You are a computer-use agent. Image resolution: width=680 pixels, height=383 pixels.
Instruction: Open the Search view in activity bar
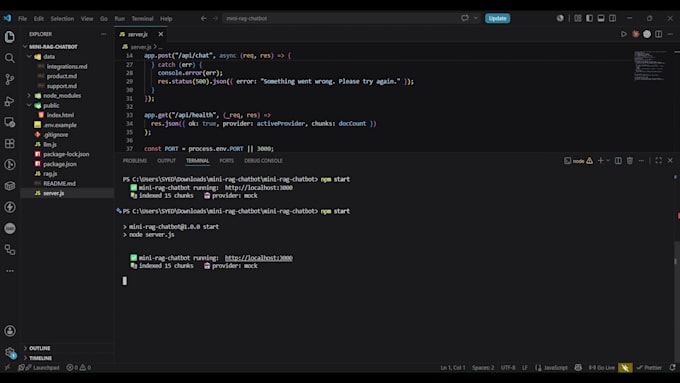pos(10,58)
